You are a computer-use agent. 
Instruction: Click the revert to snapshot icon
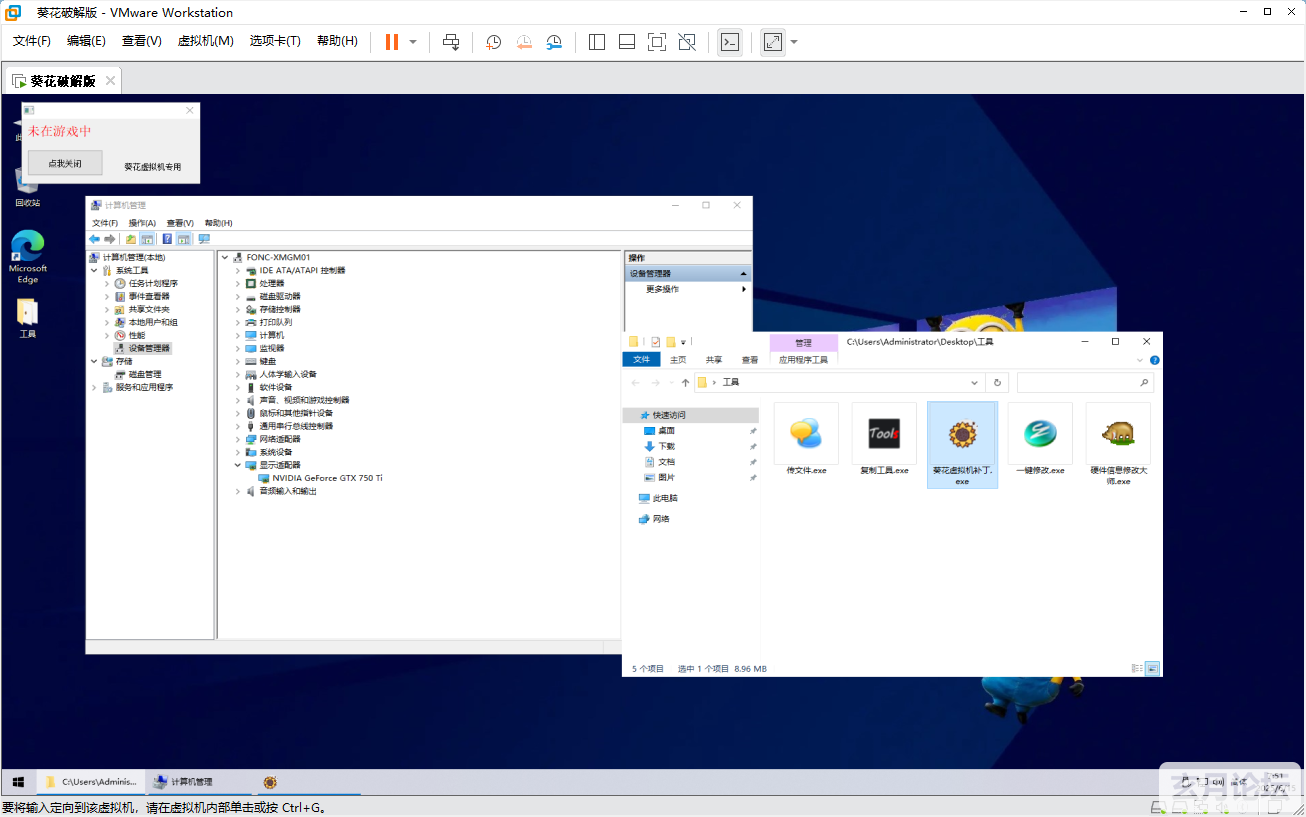tap(524, 42)
